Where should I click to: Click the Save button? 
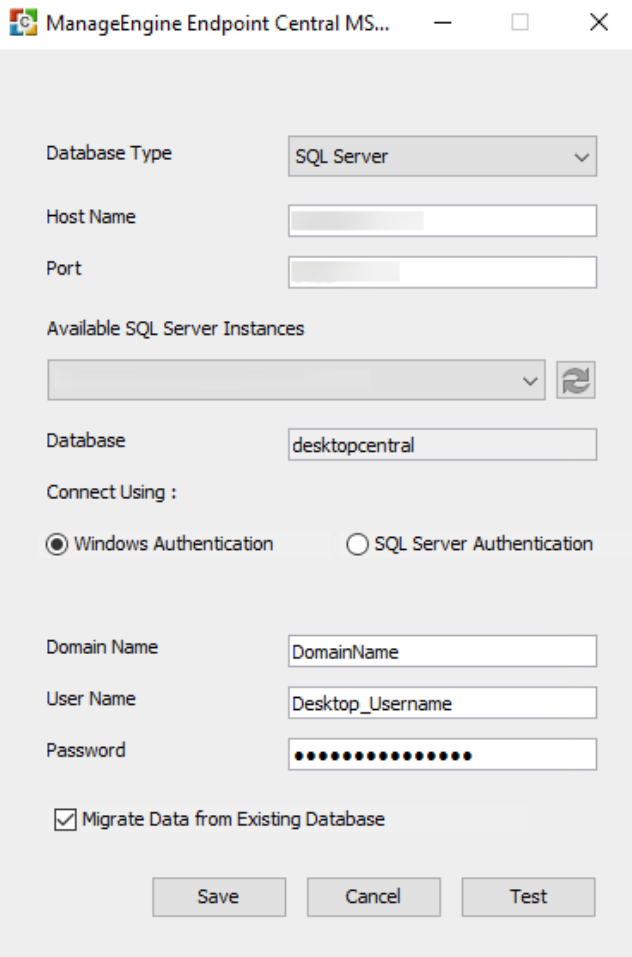(218, 896)
